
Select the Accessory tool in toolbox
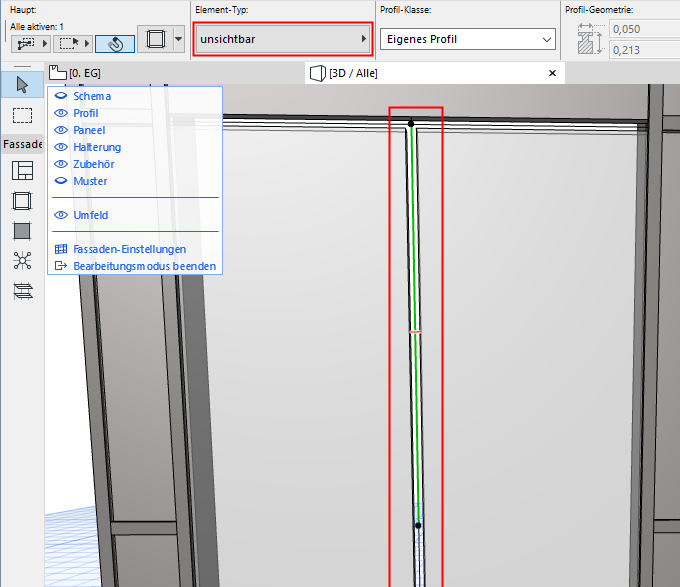23,291
